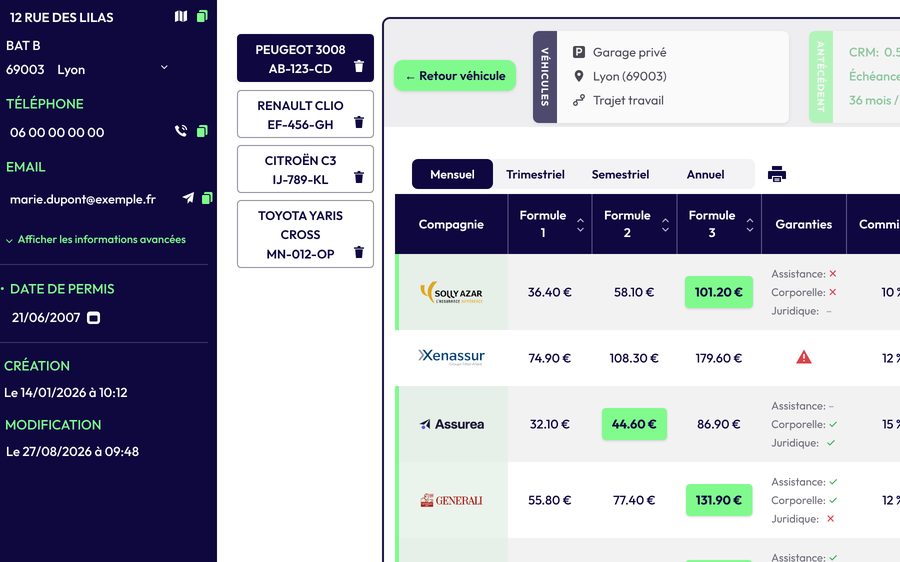Switch to Mensuel payment tab

452,174
